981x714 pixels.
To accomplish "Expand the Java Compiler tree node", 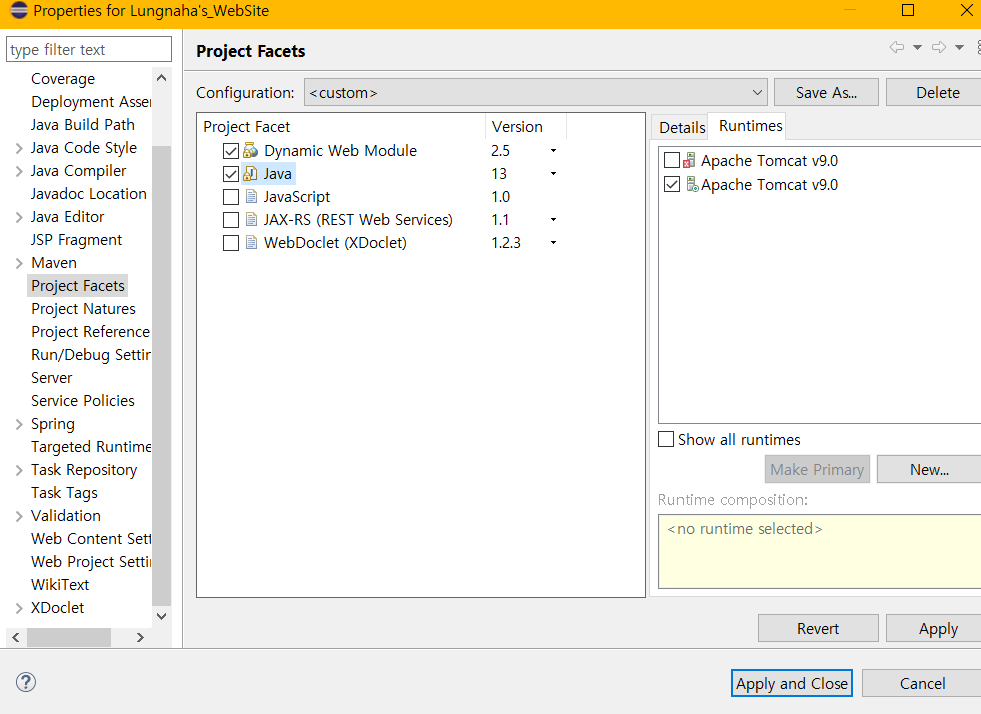I will [x=19, y=171].
